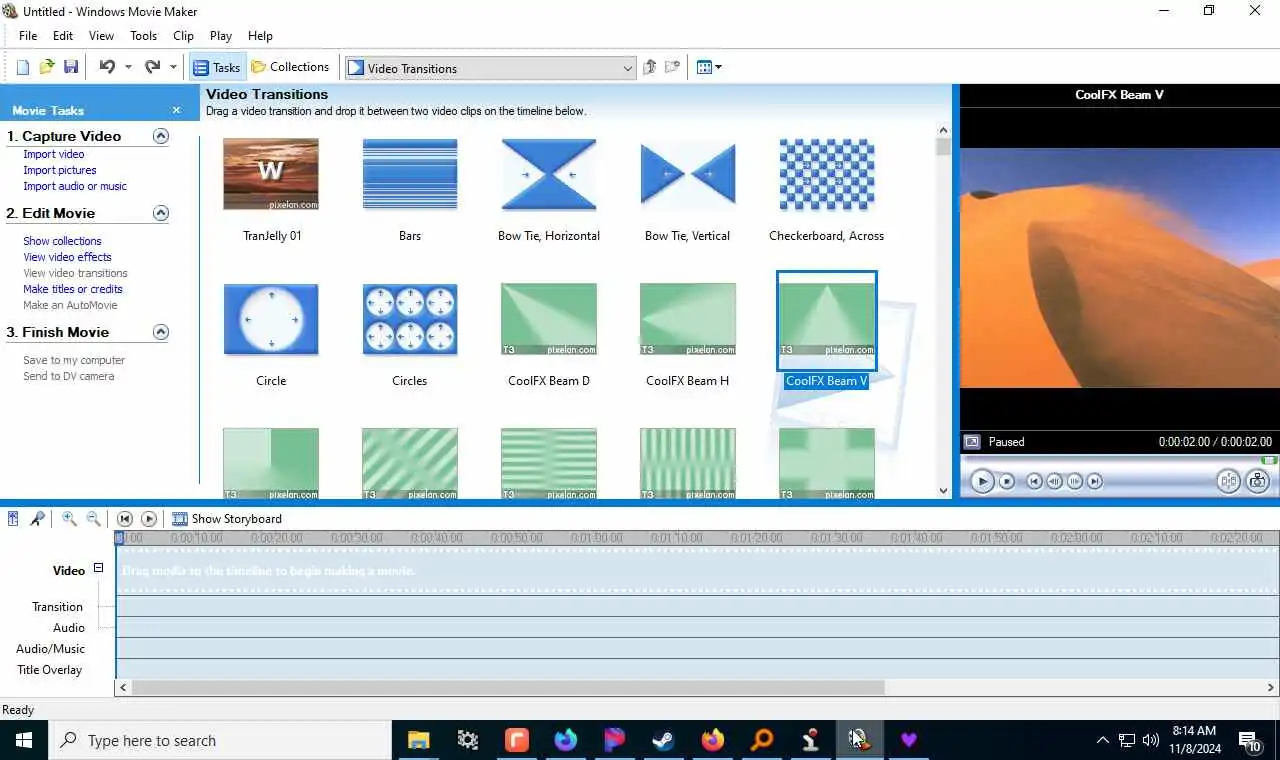
Task: Open the Help menu
Action: pyautogui.click(x=260, y=35)
